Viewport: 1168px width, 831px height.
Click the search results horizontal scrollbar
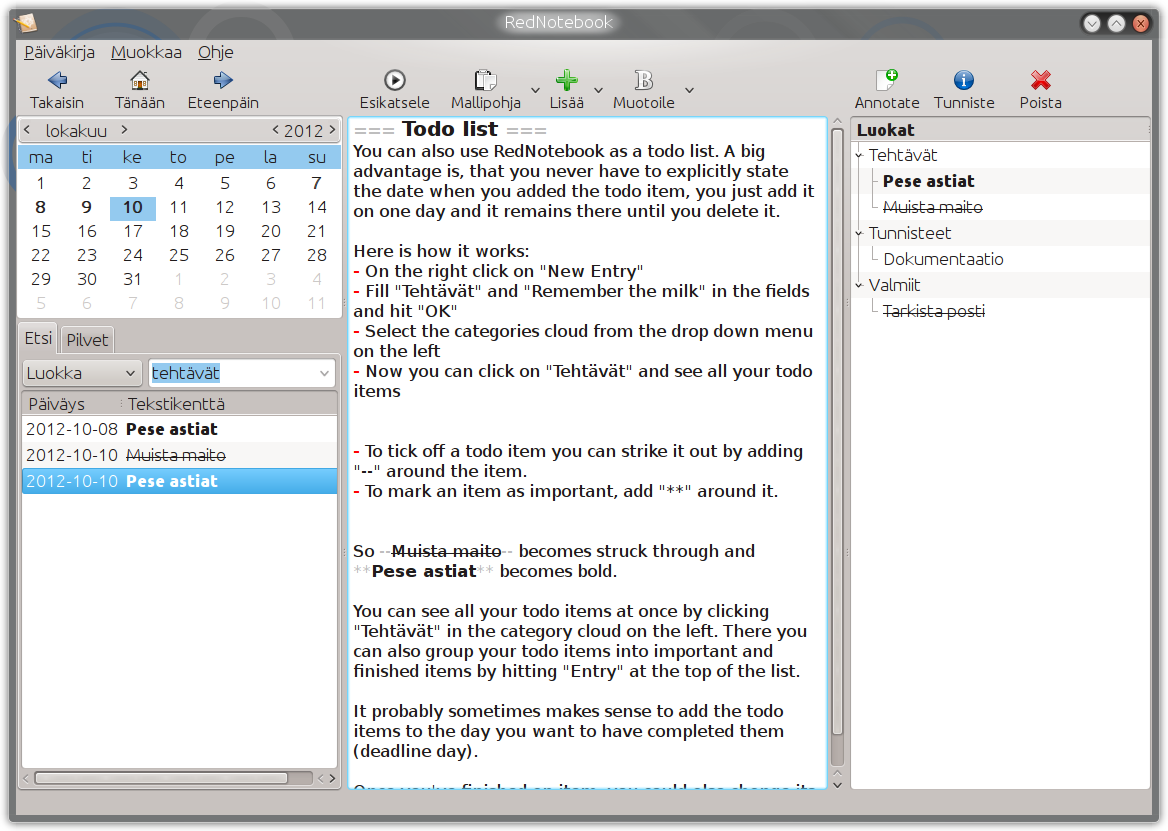[x=161, y=778]
